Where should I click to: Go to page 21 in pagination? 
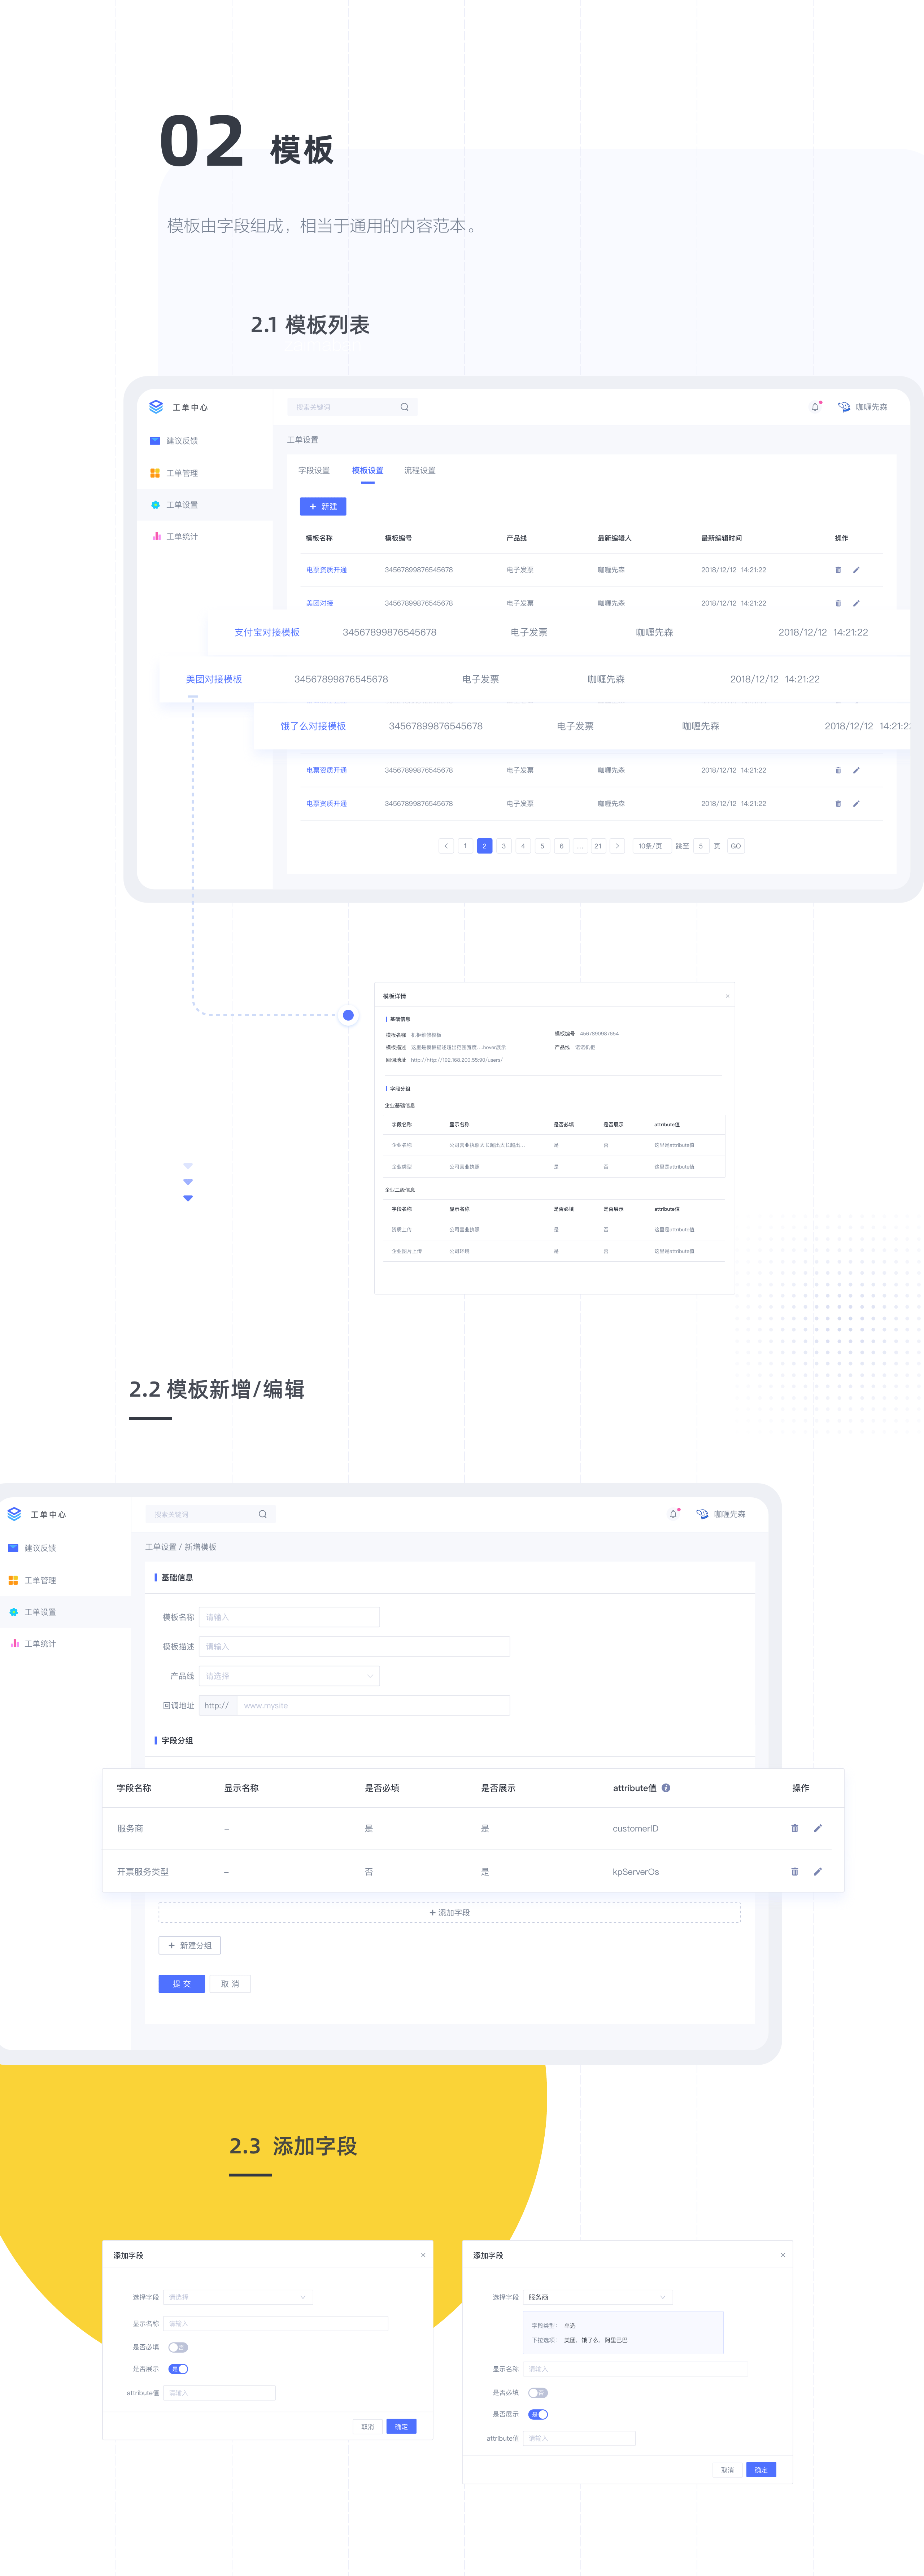coord(598,846)
